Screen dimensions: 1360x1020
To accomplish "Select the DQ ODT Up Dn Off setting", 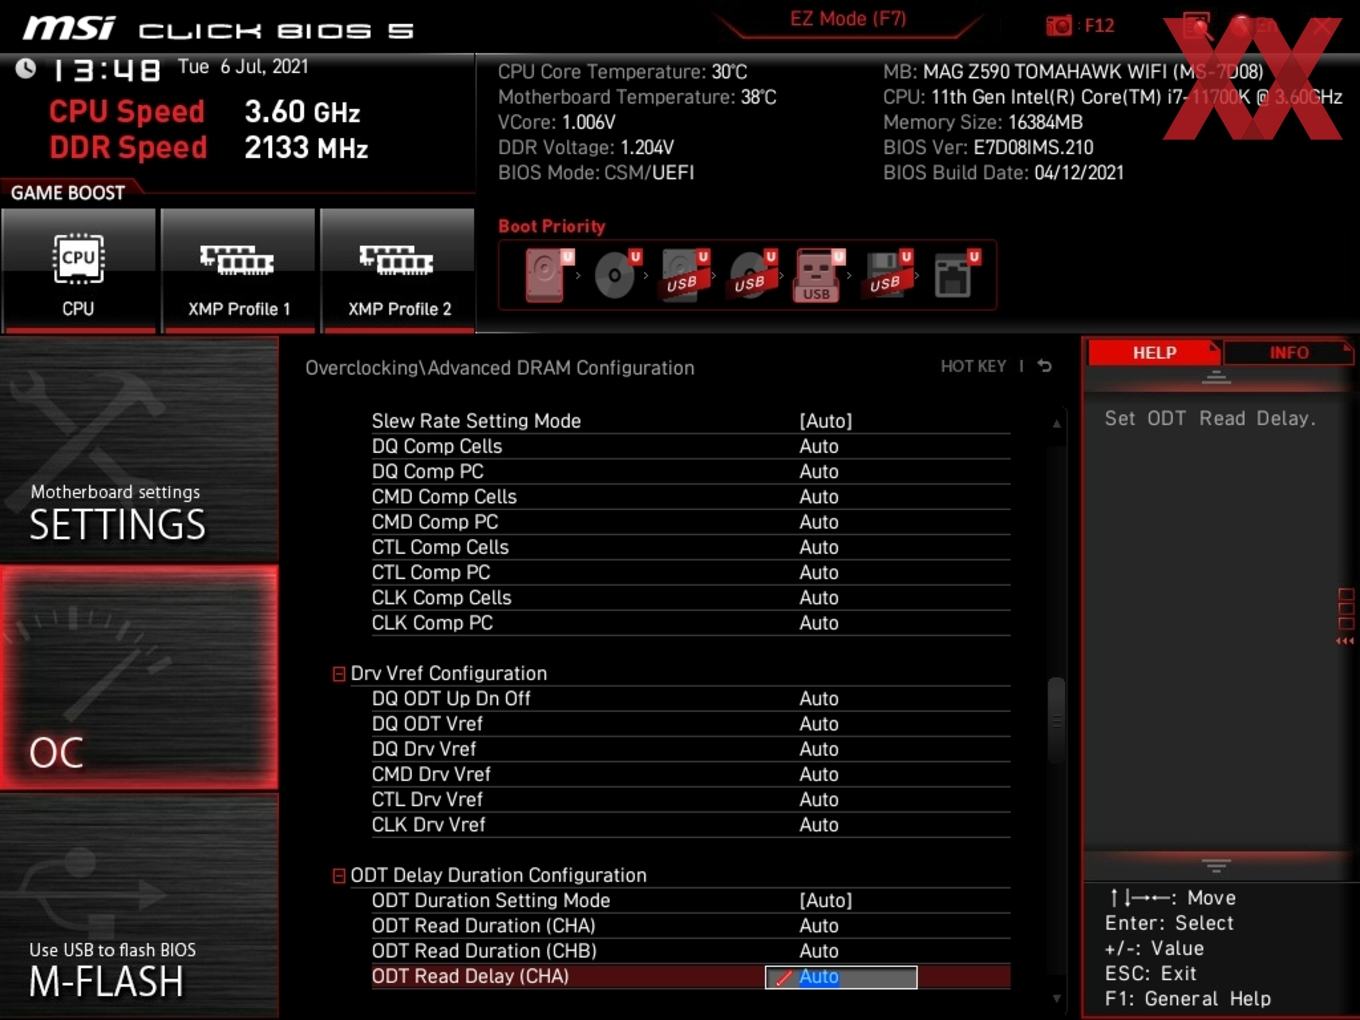I will pyautogui.click(x=691, y=699).
